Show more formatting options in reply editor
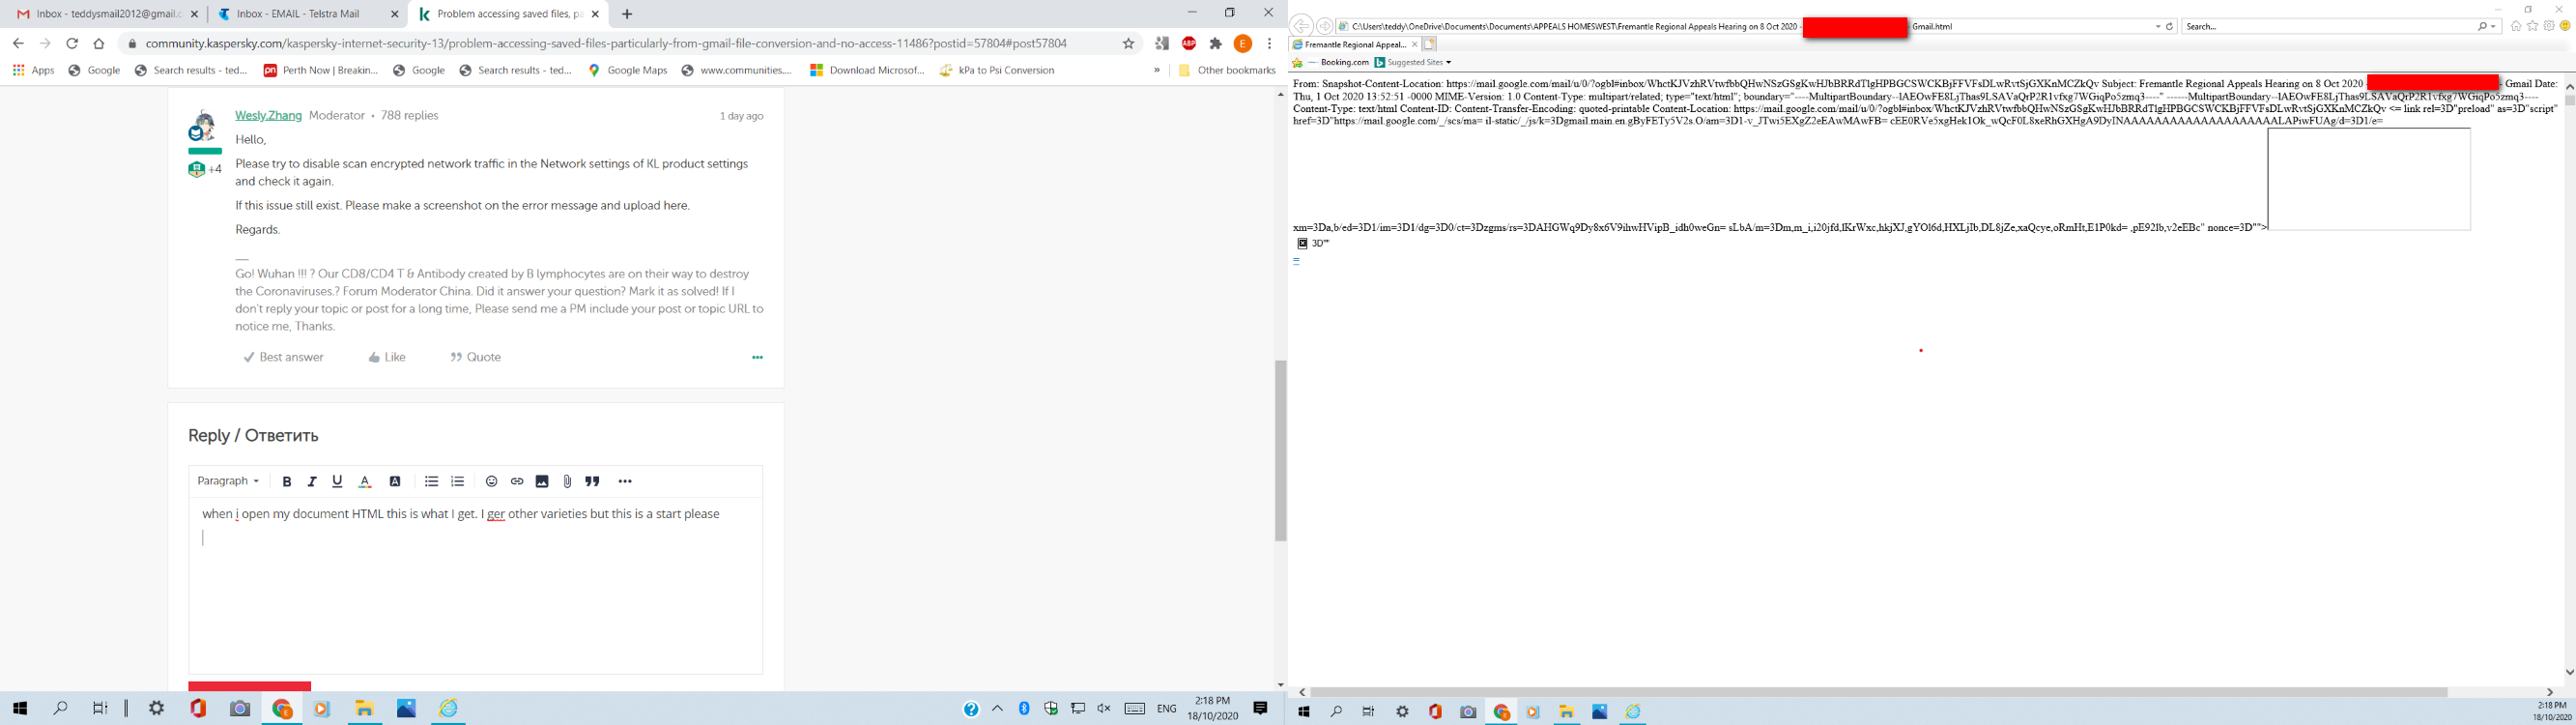 point(625,481)
